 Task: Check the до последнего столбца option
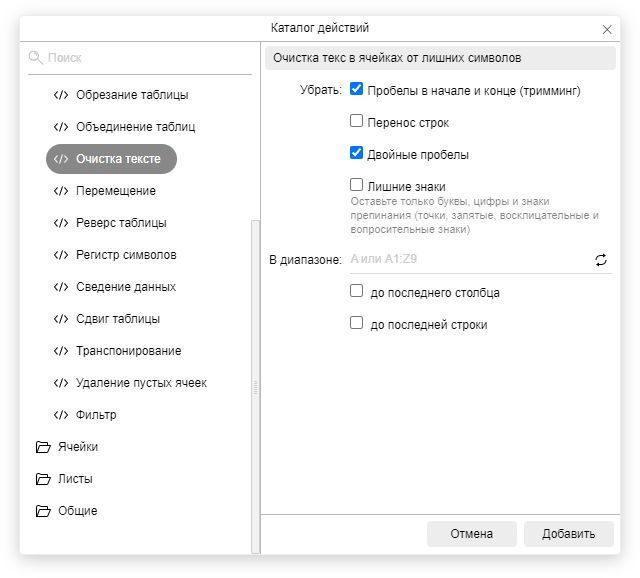pos(357,292)
